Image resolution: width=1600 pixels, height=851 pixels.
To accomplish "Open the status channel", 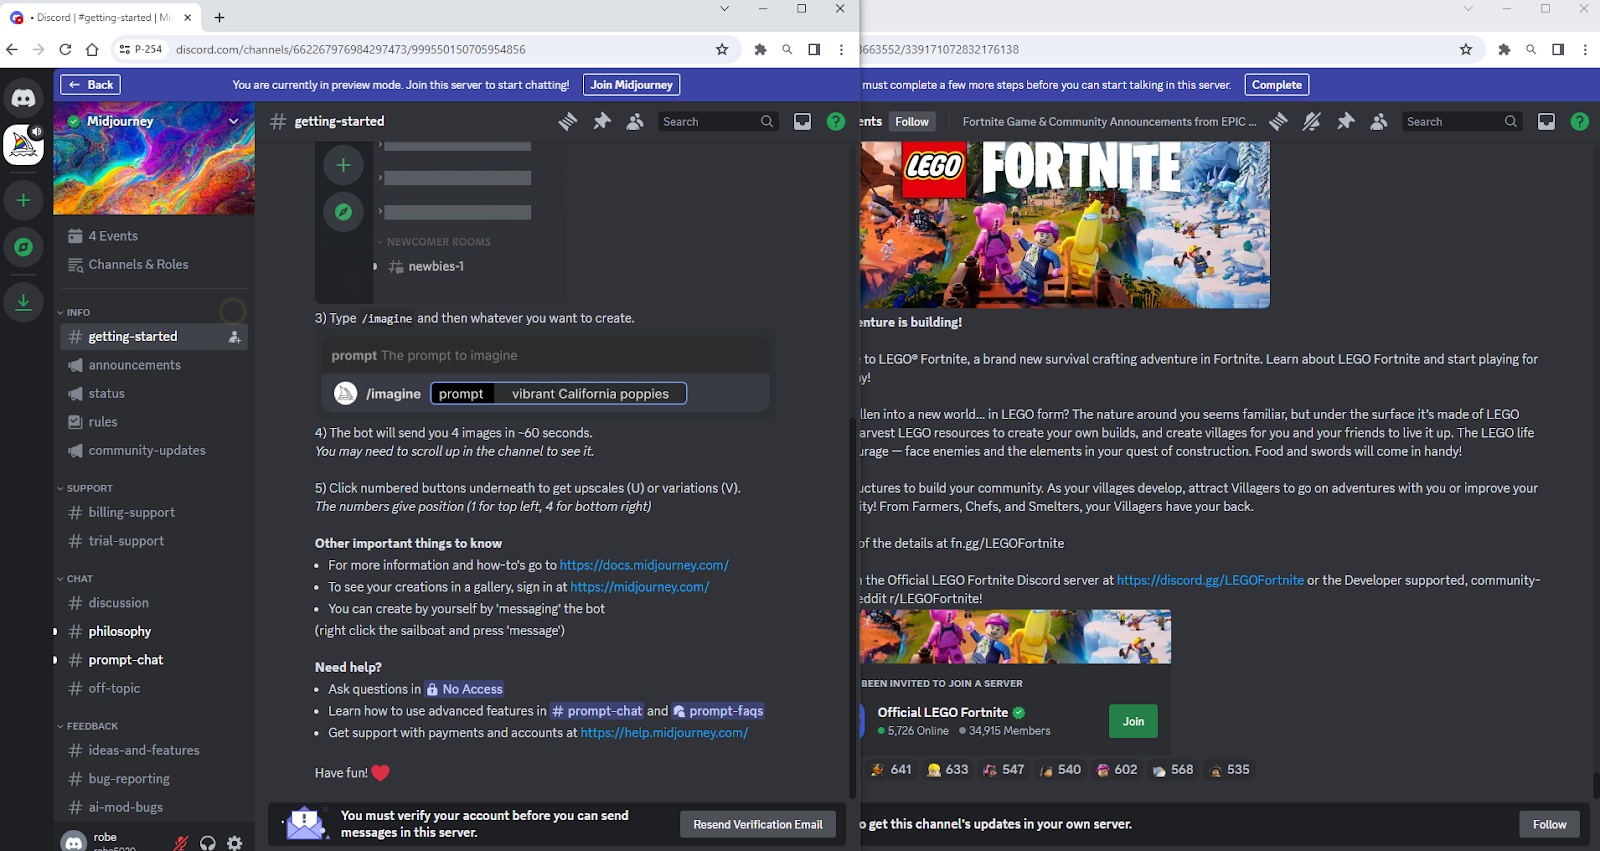I will click(x=152, y=394).
